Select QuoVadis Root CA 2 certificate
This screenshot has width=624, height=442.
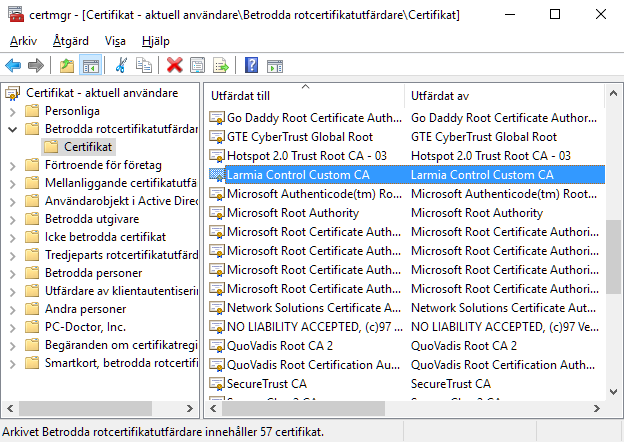pyautogui.click(x=279, y=346)
